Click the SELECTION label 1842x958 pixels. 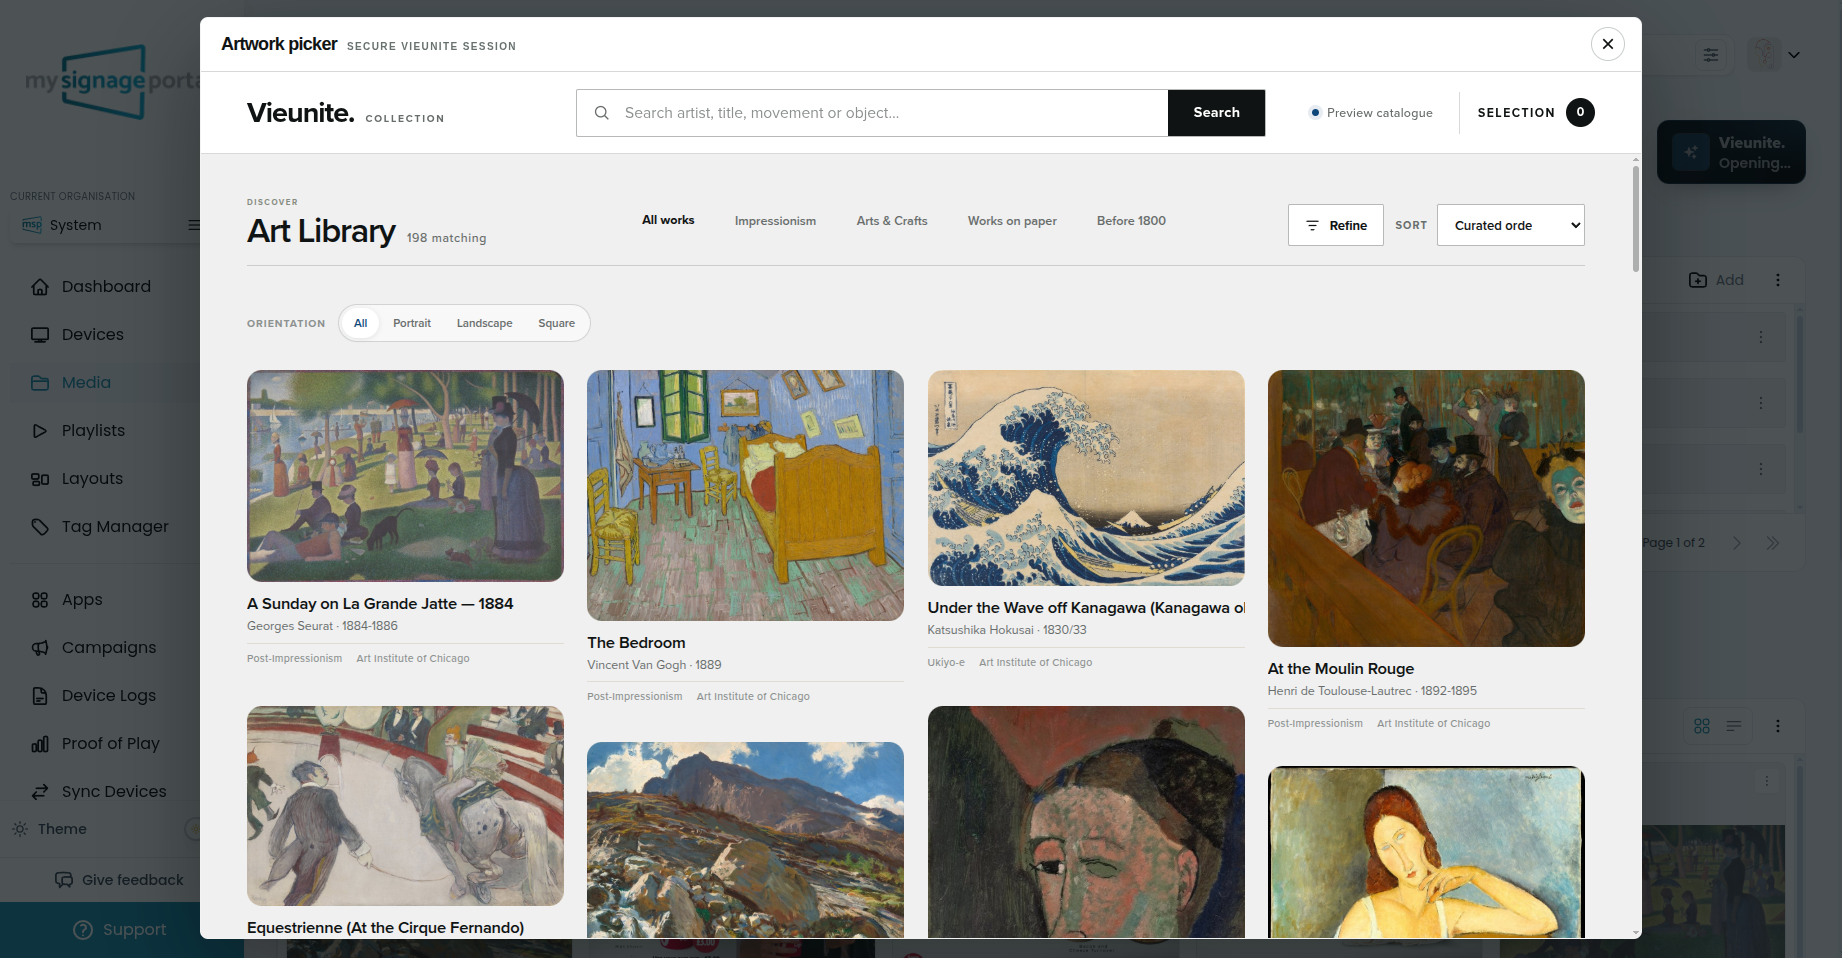[1516, 113]
